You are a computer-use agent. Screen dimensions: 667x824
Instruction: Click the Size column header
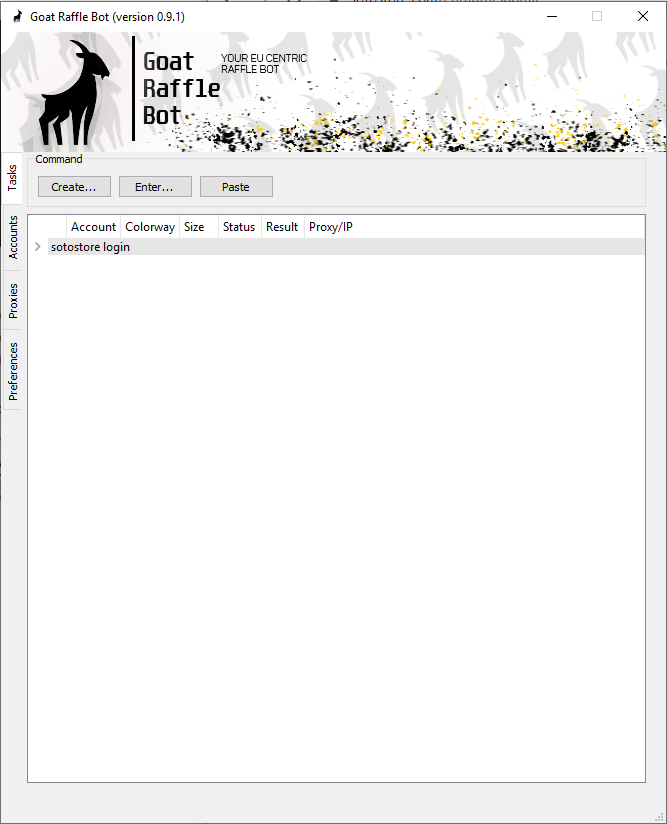click(x=199, y=227)
